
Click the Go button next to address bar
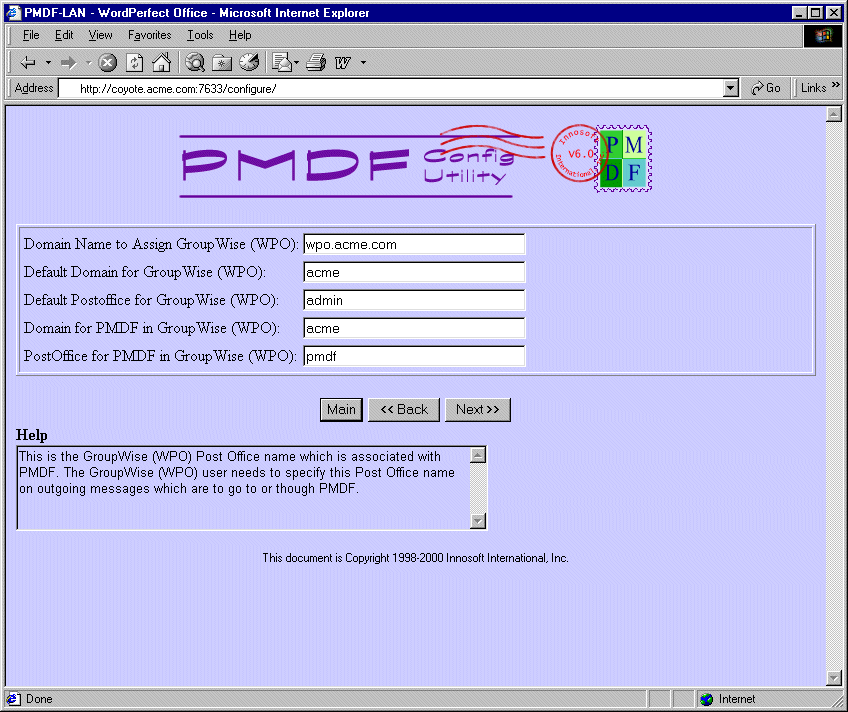[x=766, y=88]
